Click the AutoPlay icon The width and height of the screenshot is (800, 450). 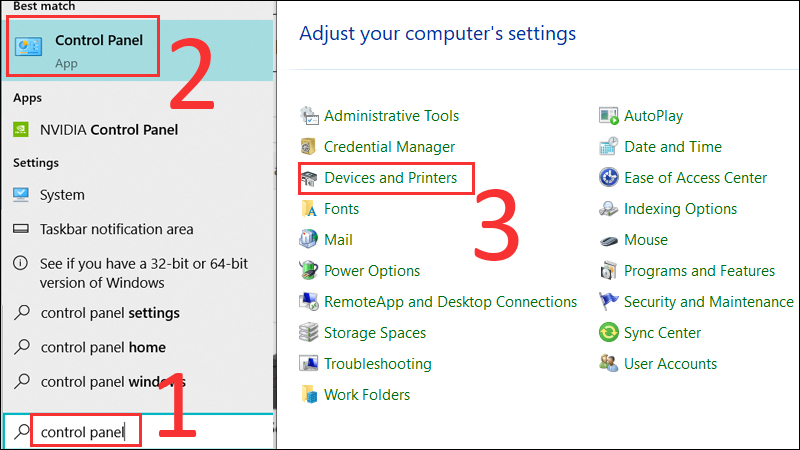pos(609,116)
